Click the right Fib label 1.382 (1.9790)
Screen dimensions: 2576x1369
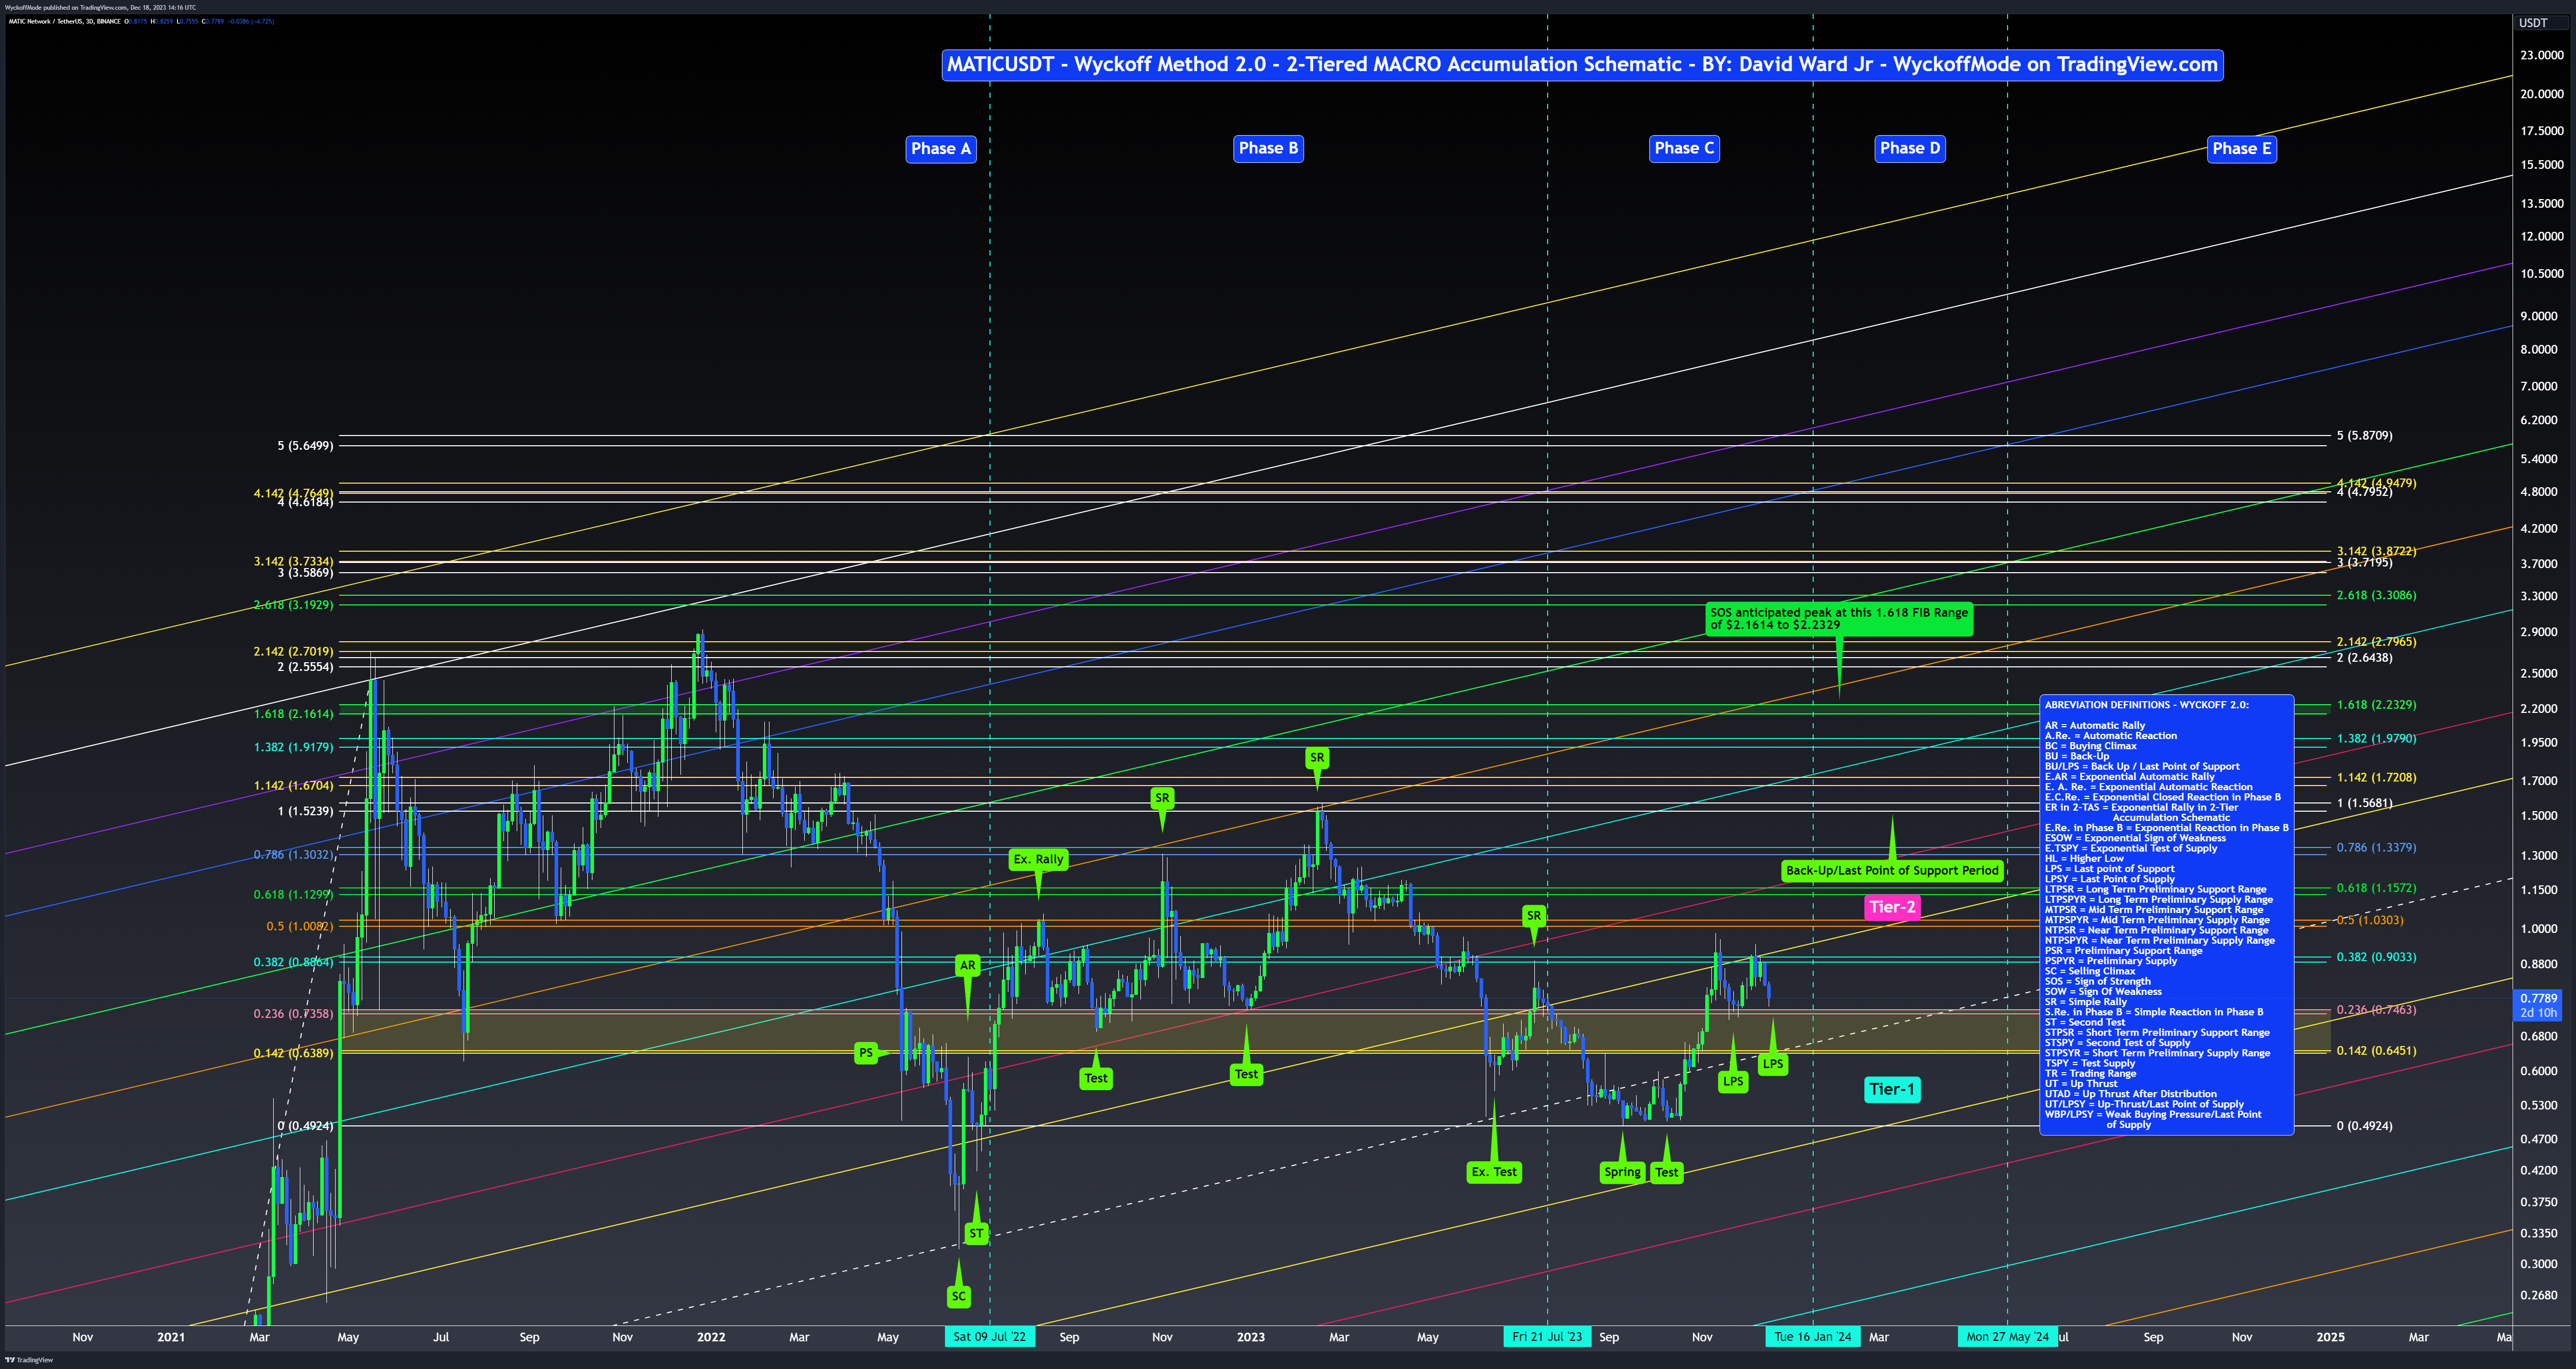coord(2376,739)
